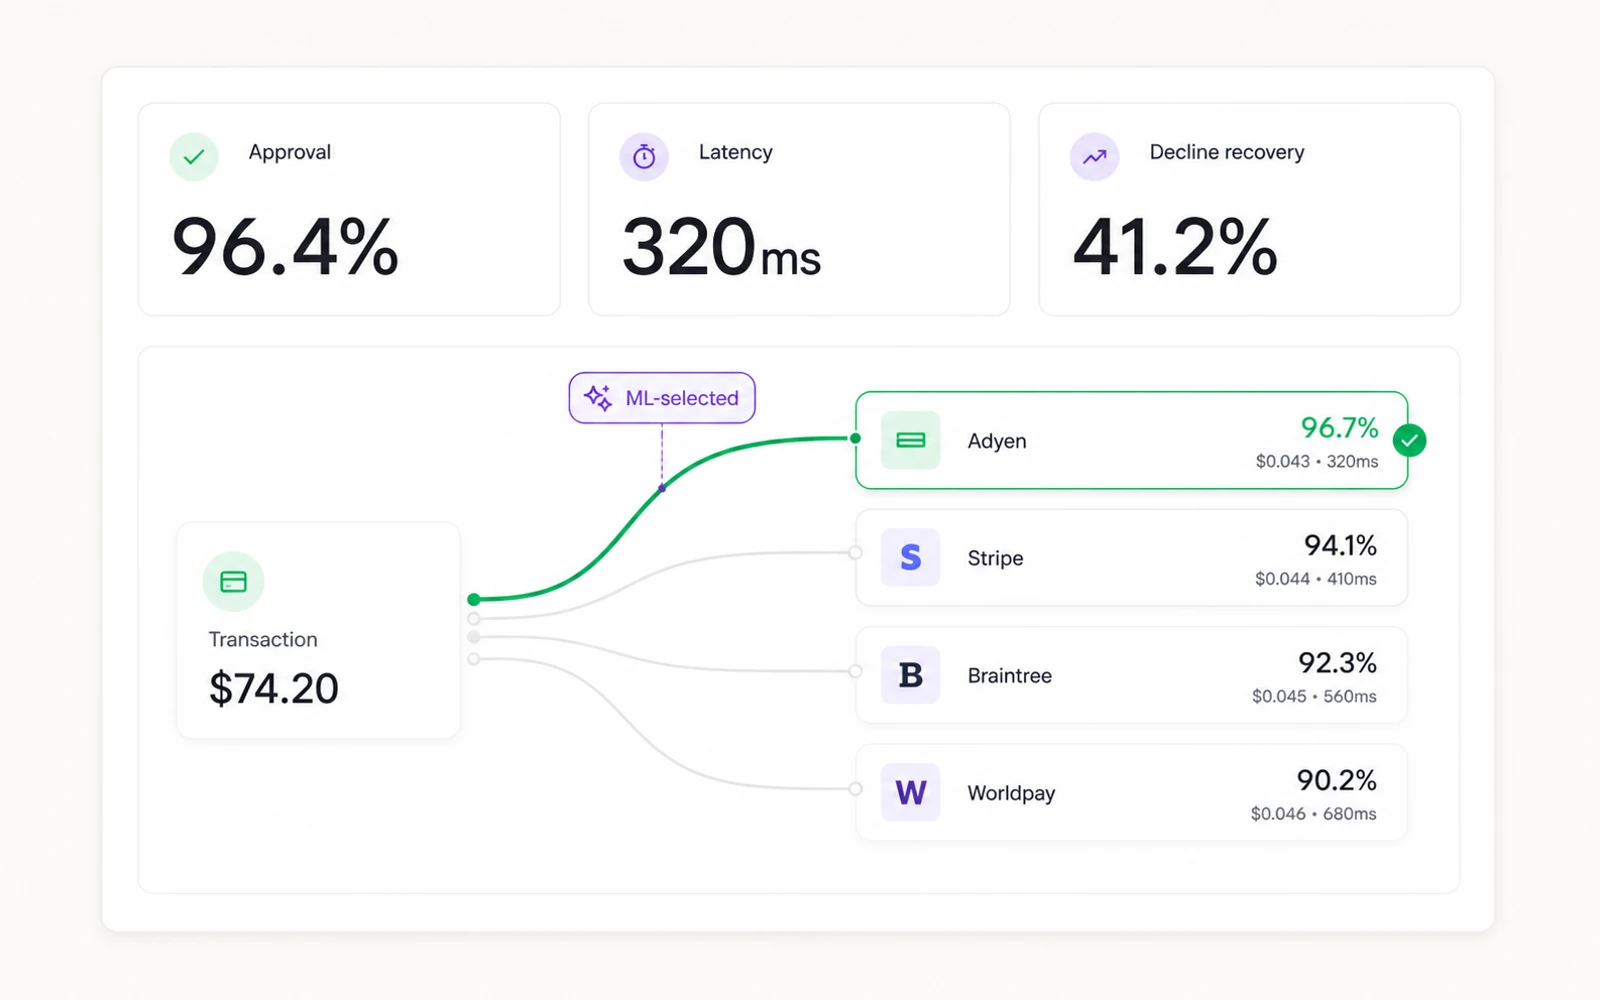Screen dimensions: 1600x1000
Task: Click the green selected checkmark on Adyen
Action: [1410, 440]
